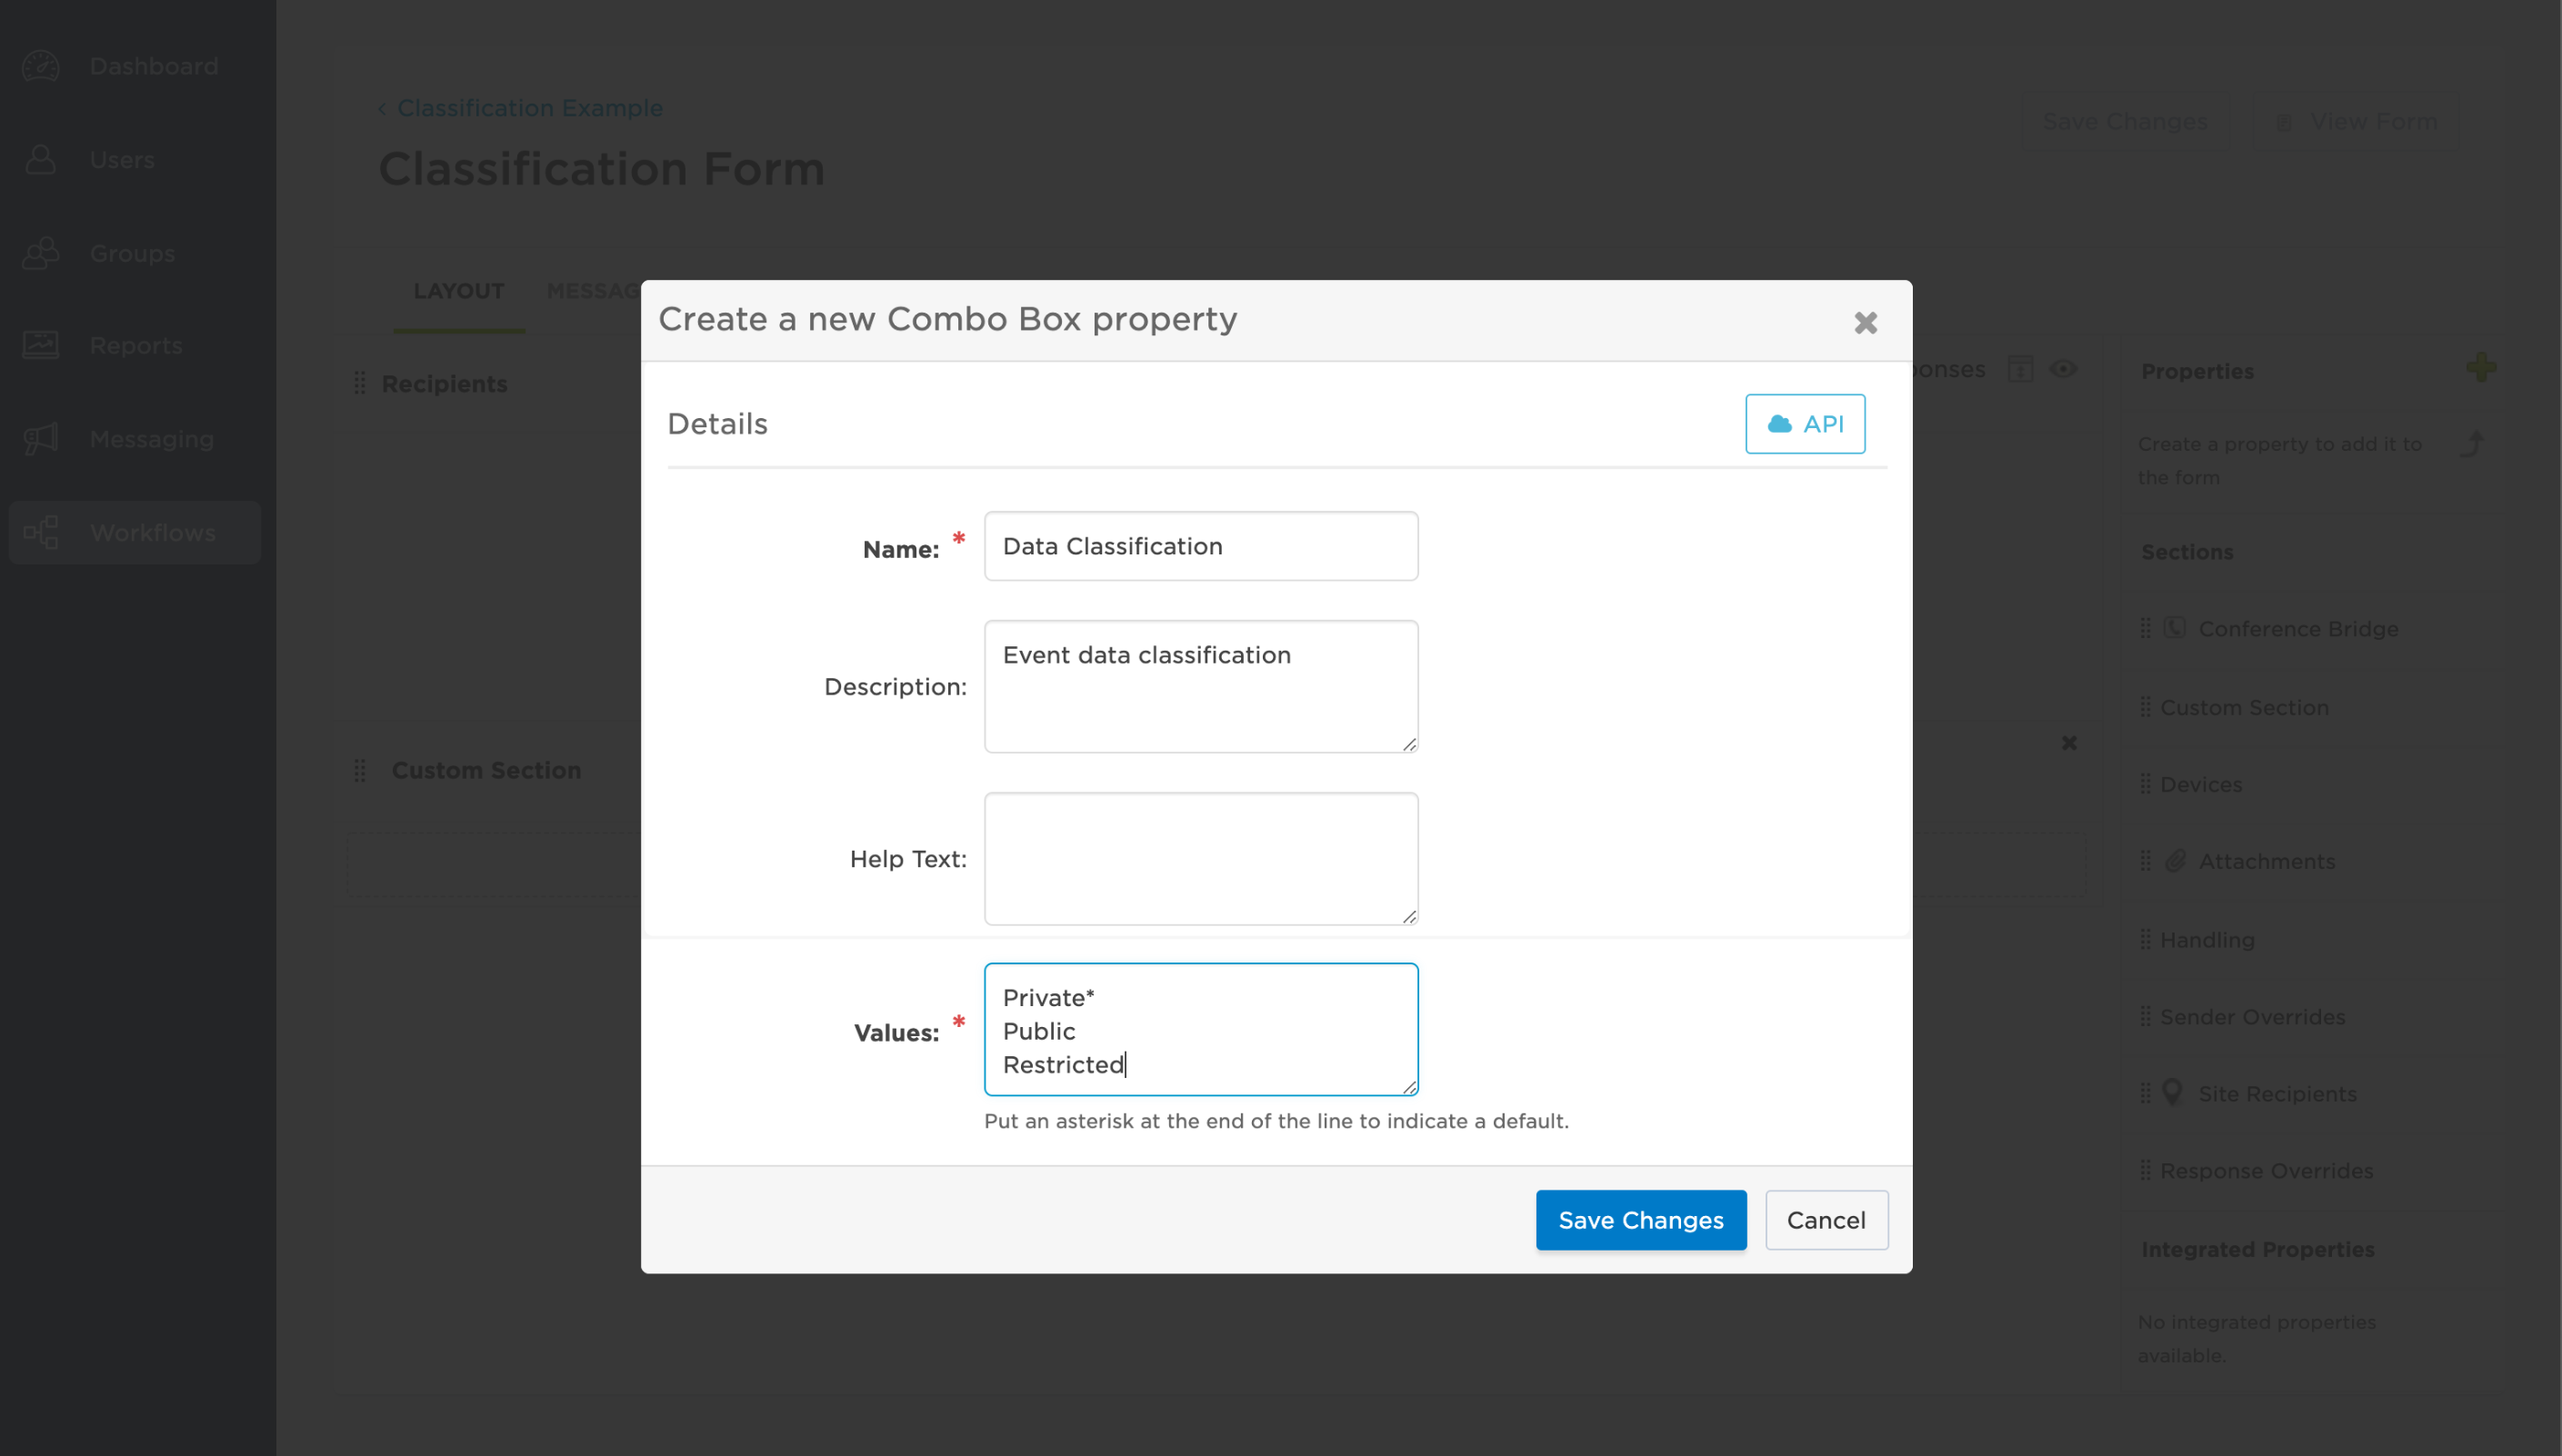This screenshot has width=2562, height=1456.
Task: Click the Help Text textarea resize grip
Action: click(x=1409, y=916)
